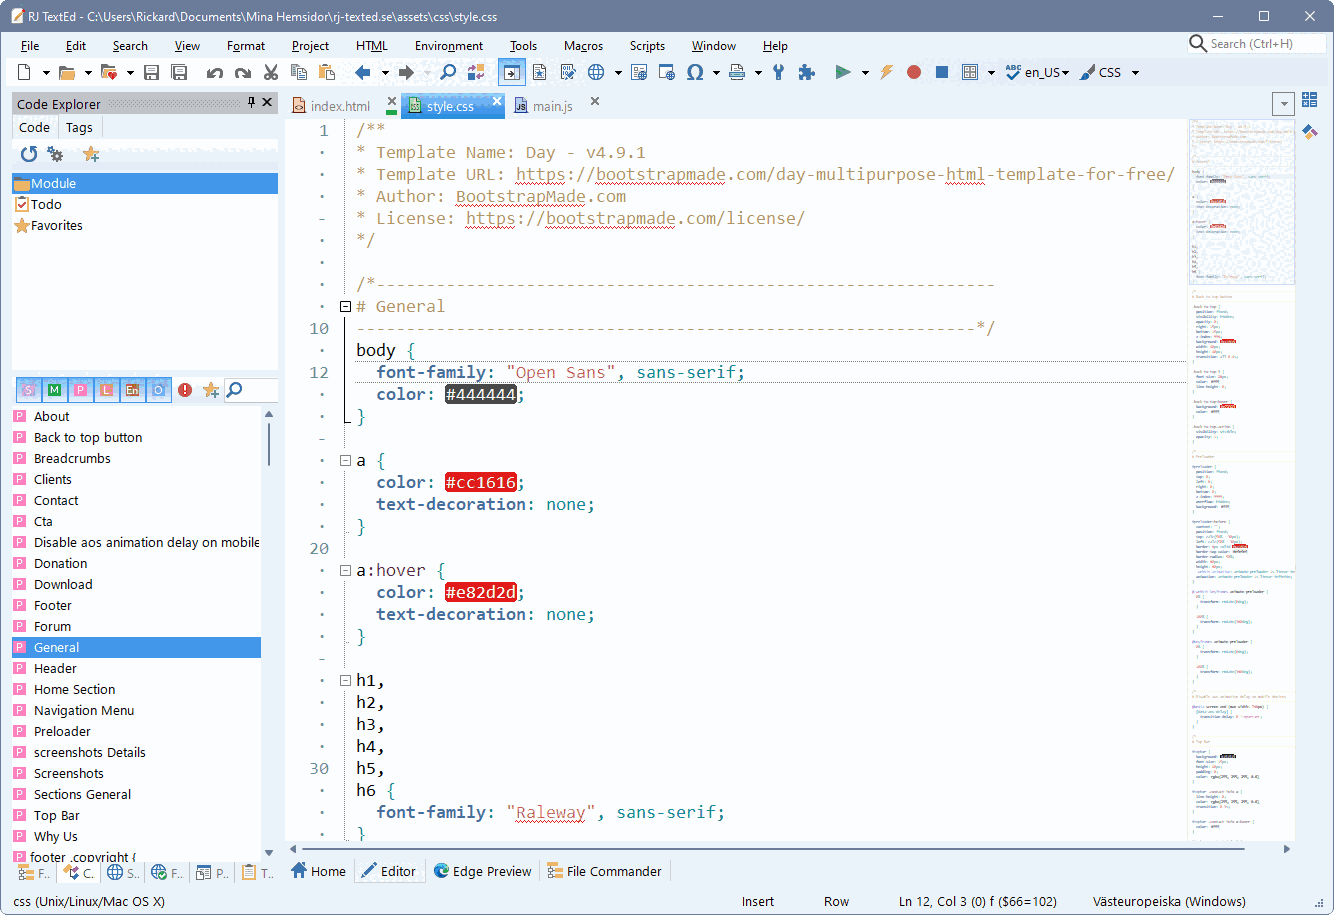Toggle the En filter button
Screen dimensions: 1334x915
[132, 390]
